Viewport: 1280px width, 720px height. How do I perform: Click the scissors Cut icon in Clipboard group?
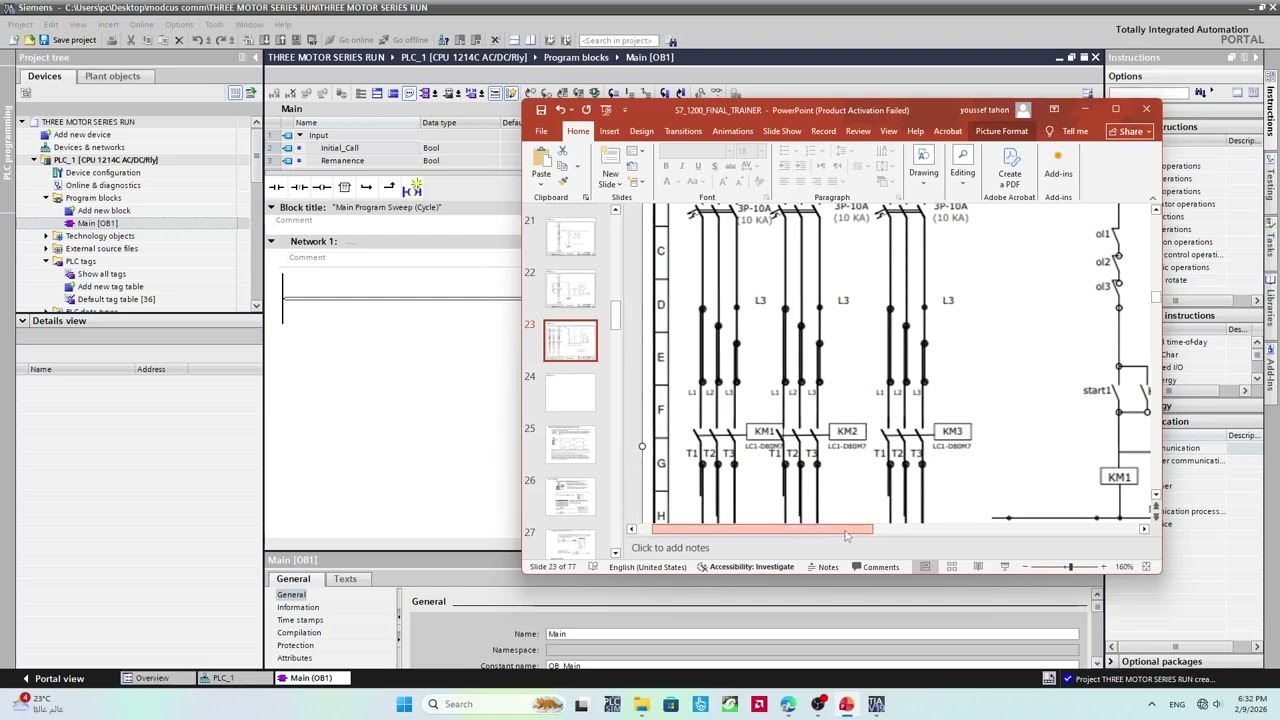click(563, 151)
